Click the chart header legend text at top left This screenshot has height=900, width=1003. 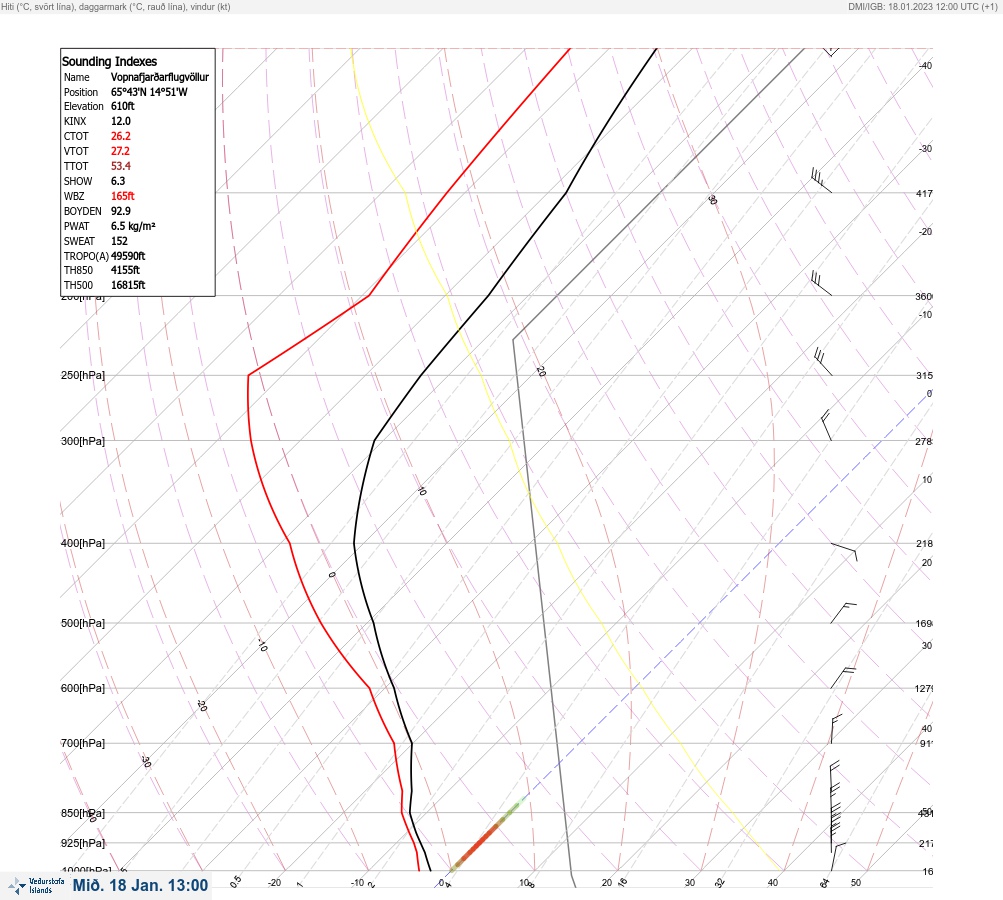116,7
